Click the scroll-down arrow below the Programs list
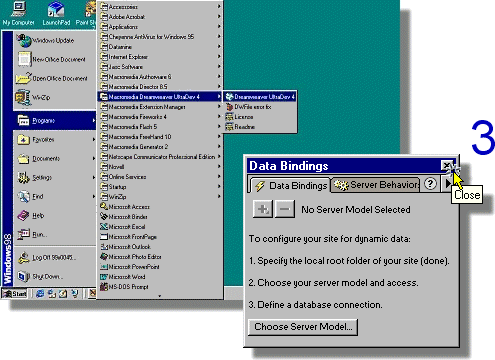 click(160, 295)
